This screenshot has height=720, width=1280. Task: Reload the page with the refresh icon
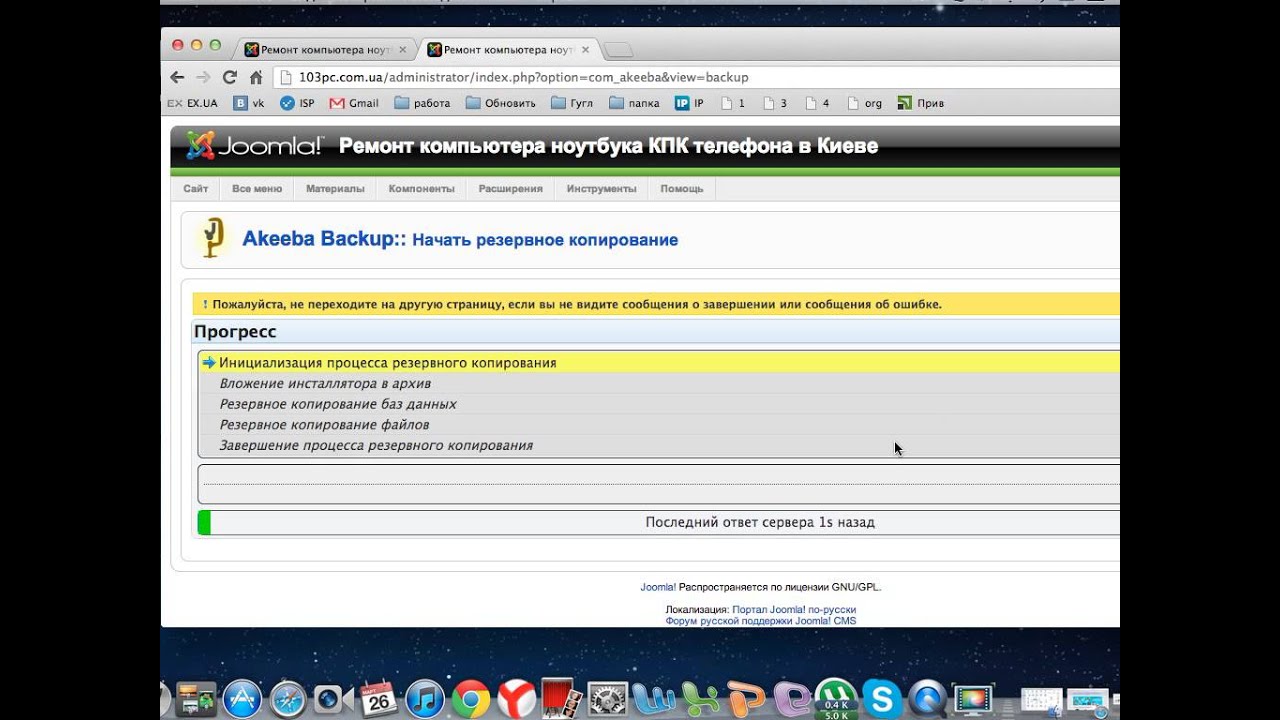230,77
